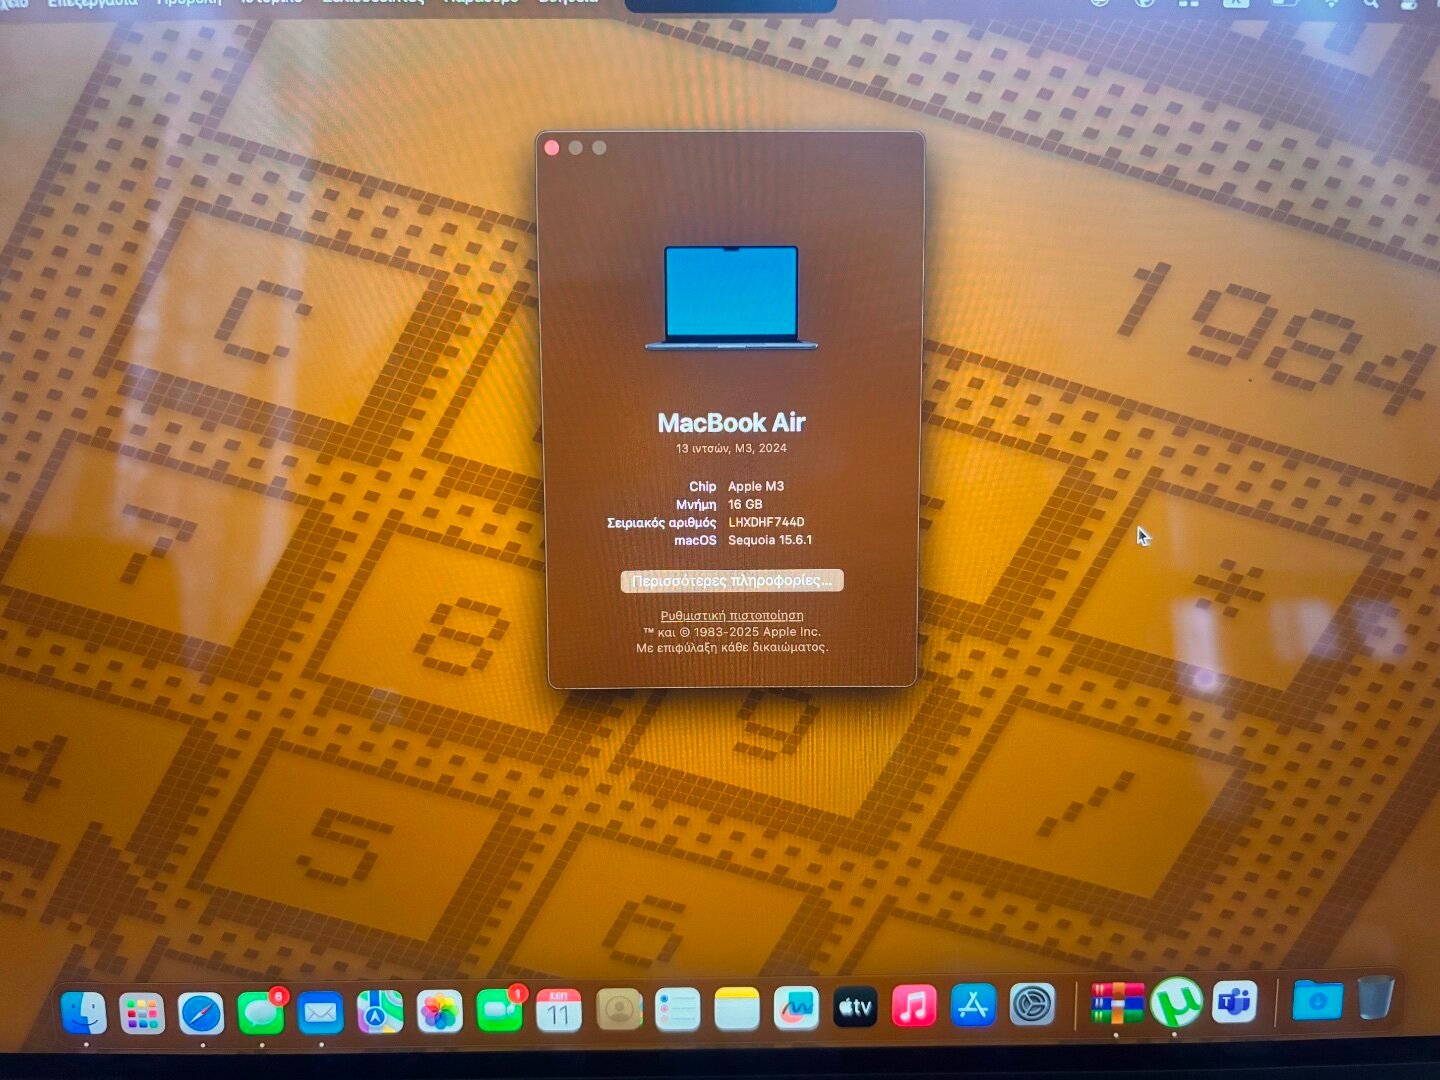Click the Περισσότερες πληροφορίες button
1440x1080 pixels.
(732, 581)
